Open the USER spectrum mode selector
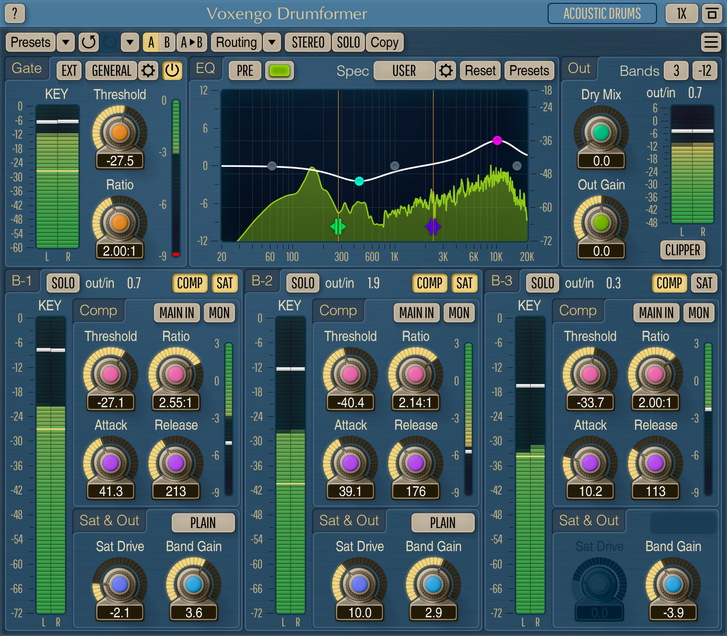 tap(404, 71)
